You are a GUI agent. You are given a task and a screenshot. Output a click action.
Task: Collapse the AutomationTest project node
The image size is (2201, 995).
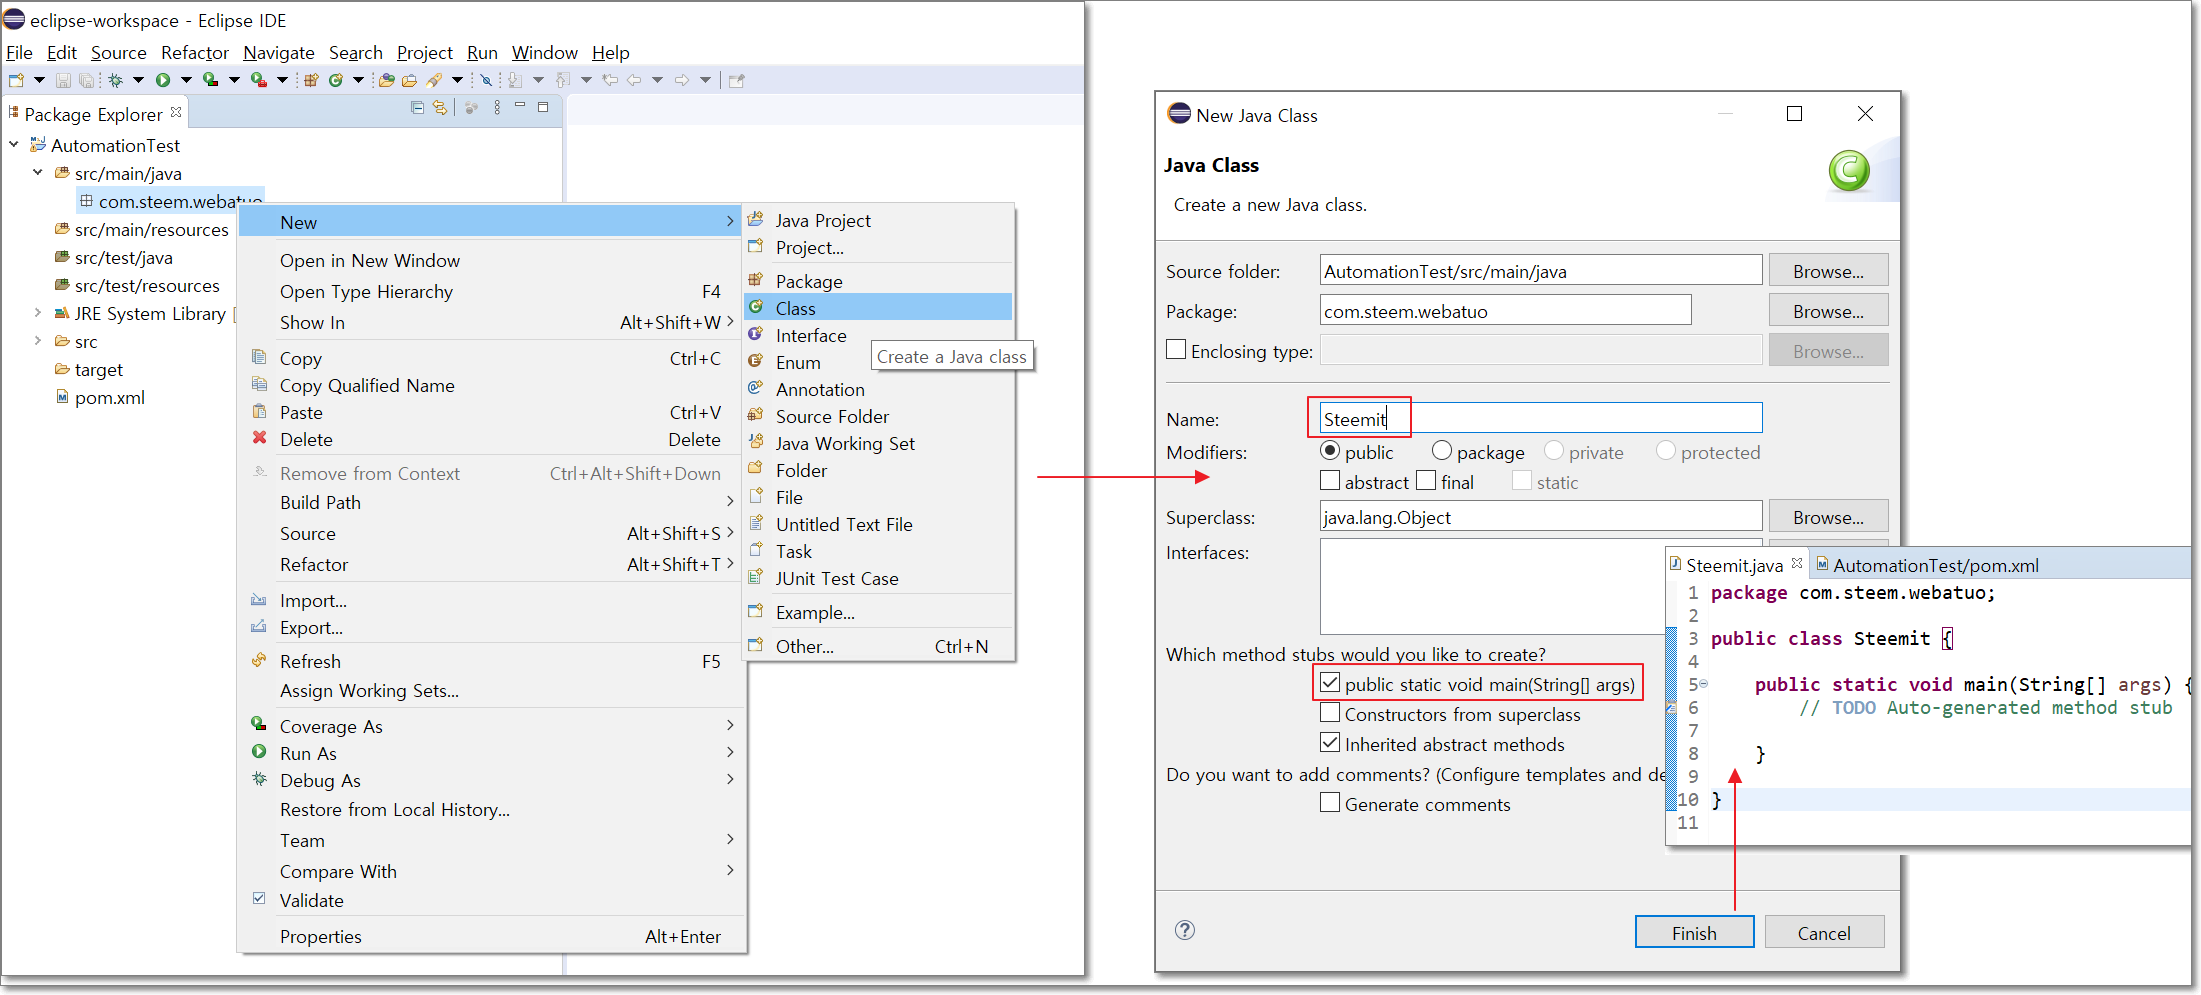click(14, 145)
